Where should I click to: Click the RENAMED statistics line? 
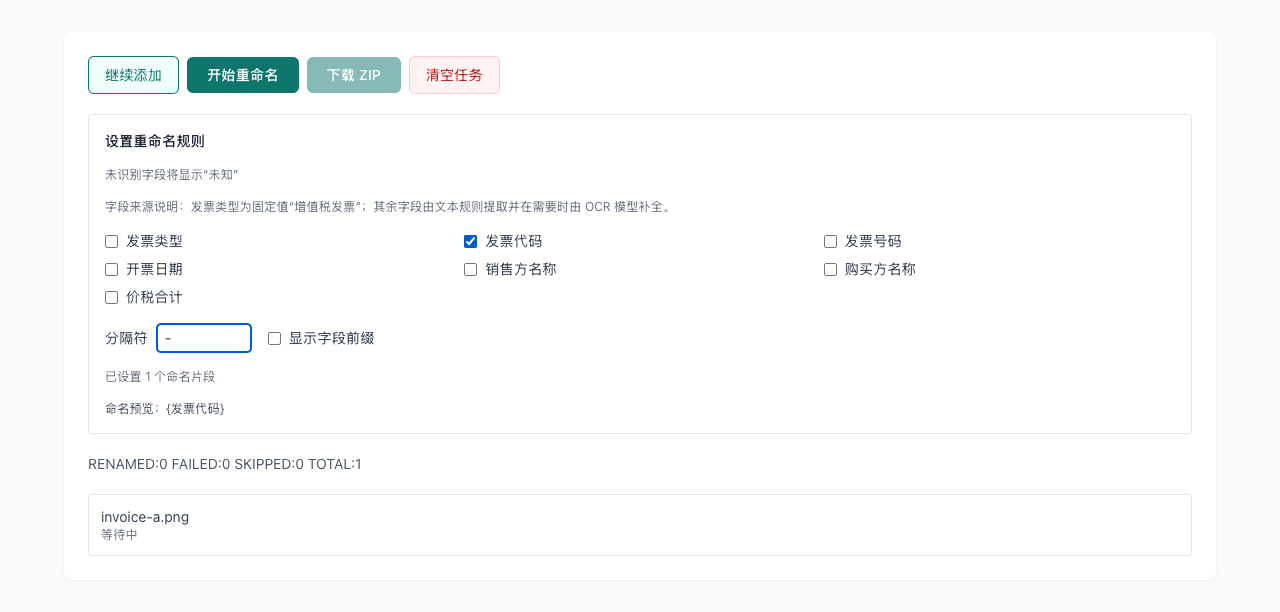pyautogui.click(x=224, y=464)
